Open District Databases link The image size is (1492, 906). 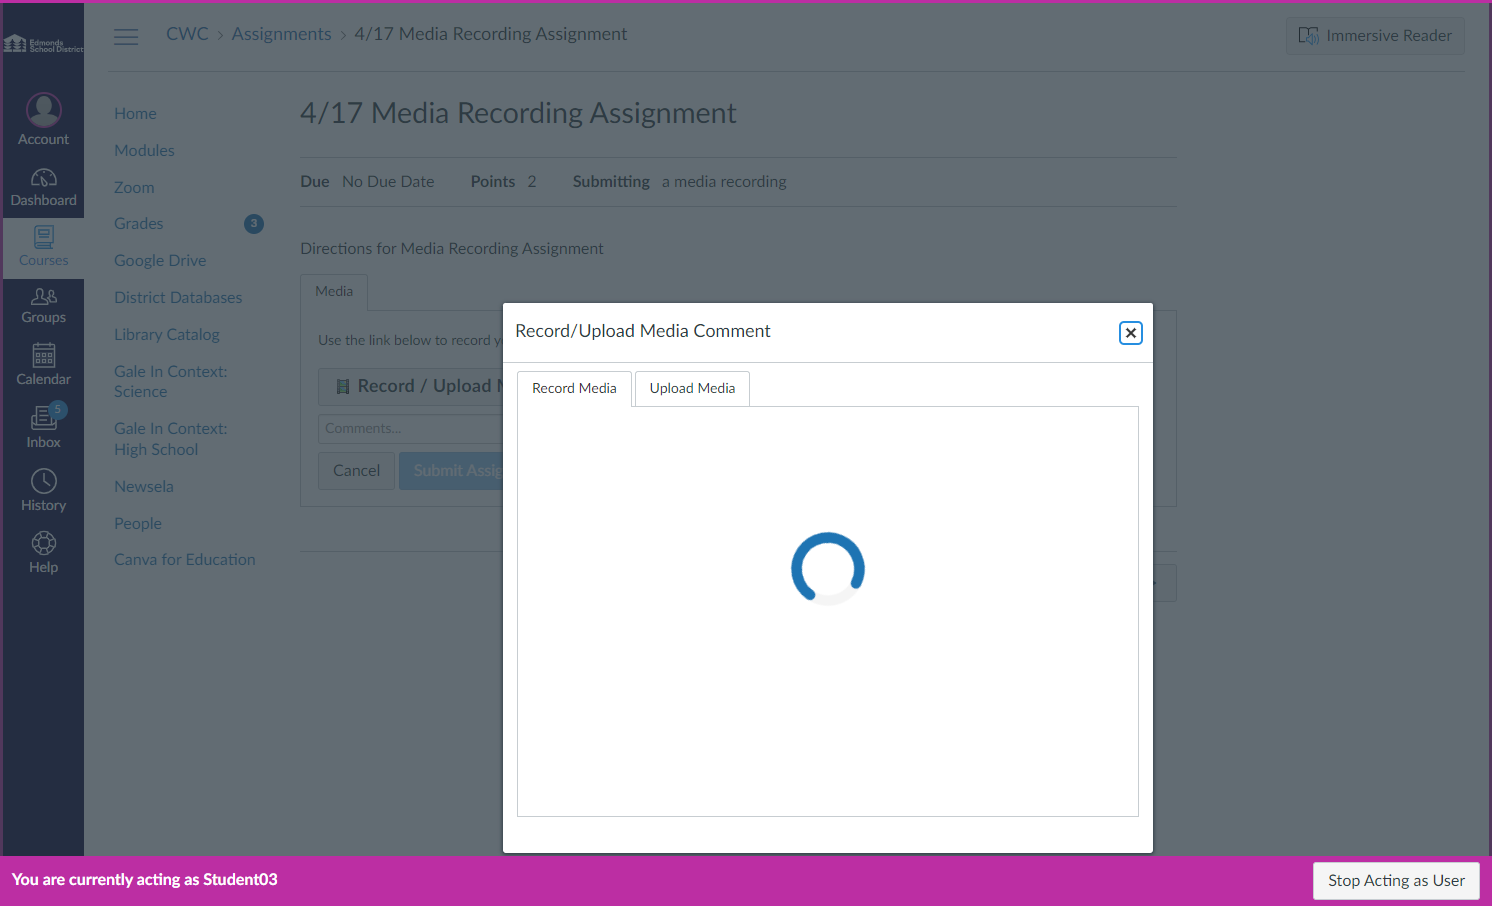pos(178,298)
